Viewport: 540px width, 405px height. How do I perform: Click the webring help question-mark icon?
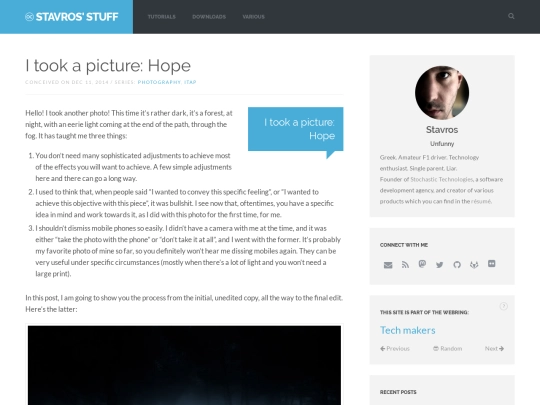[503, 306]
